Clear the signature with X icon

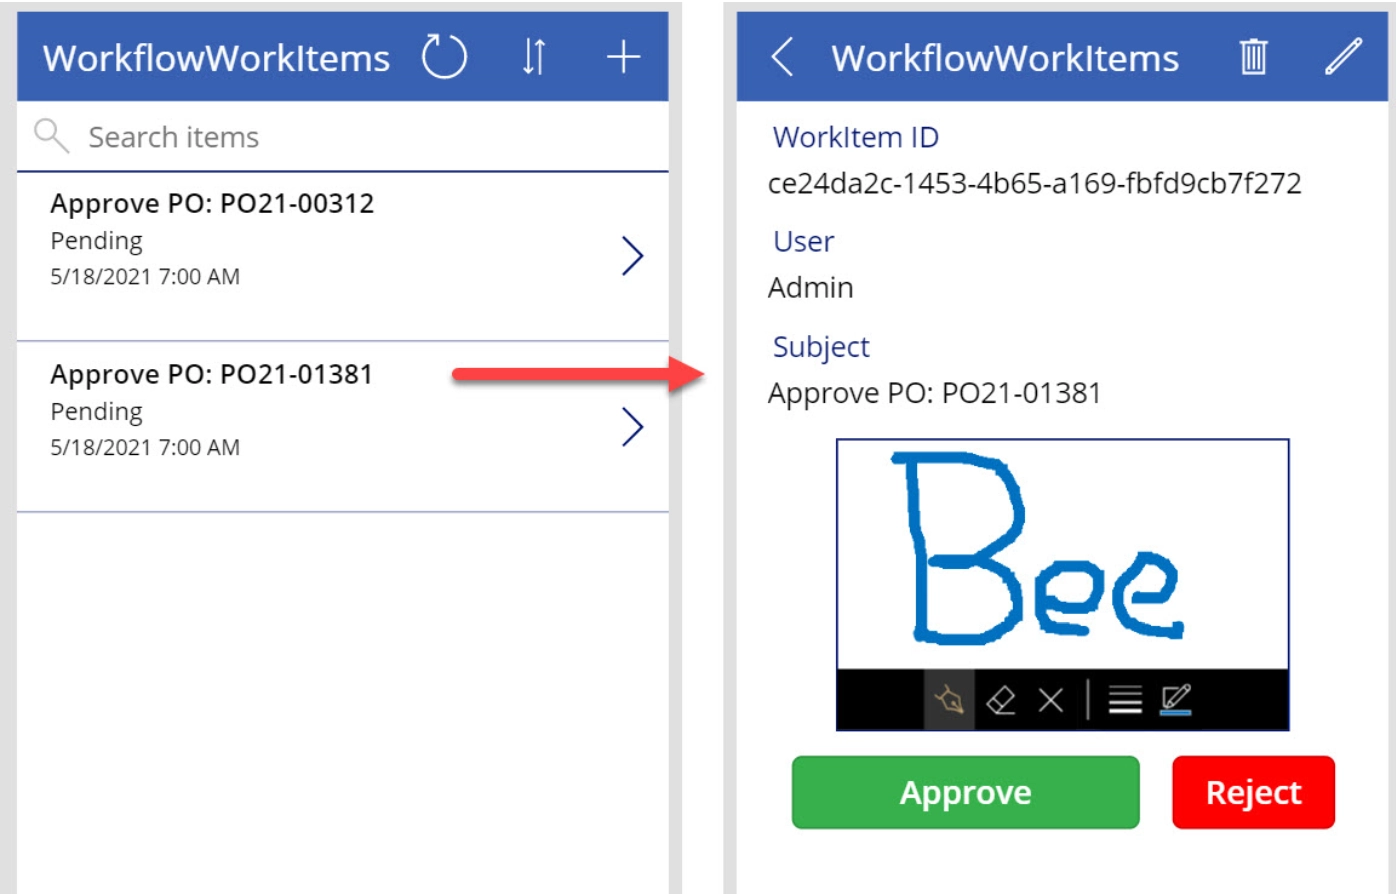point(1050,700)
